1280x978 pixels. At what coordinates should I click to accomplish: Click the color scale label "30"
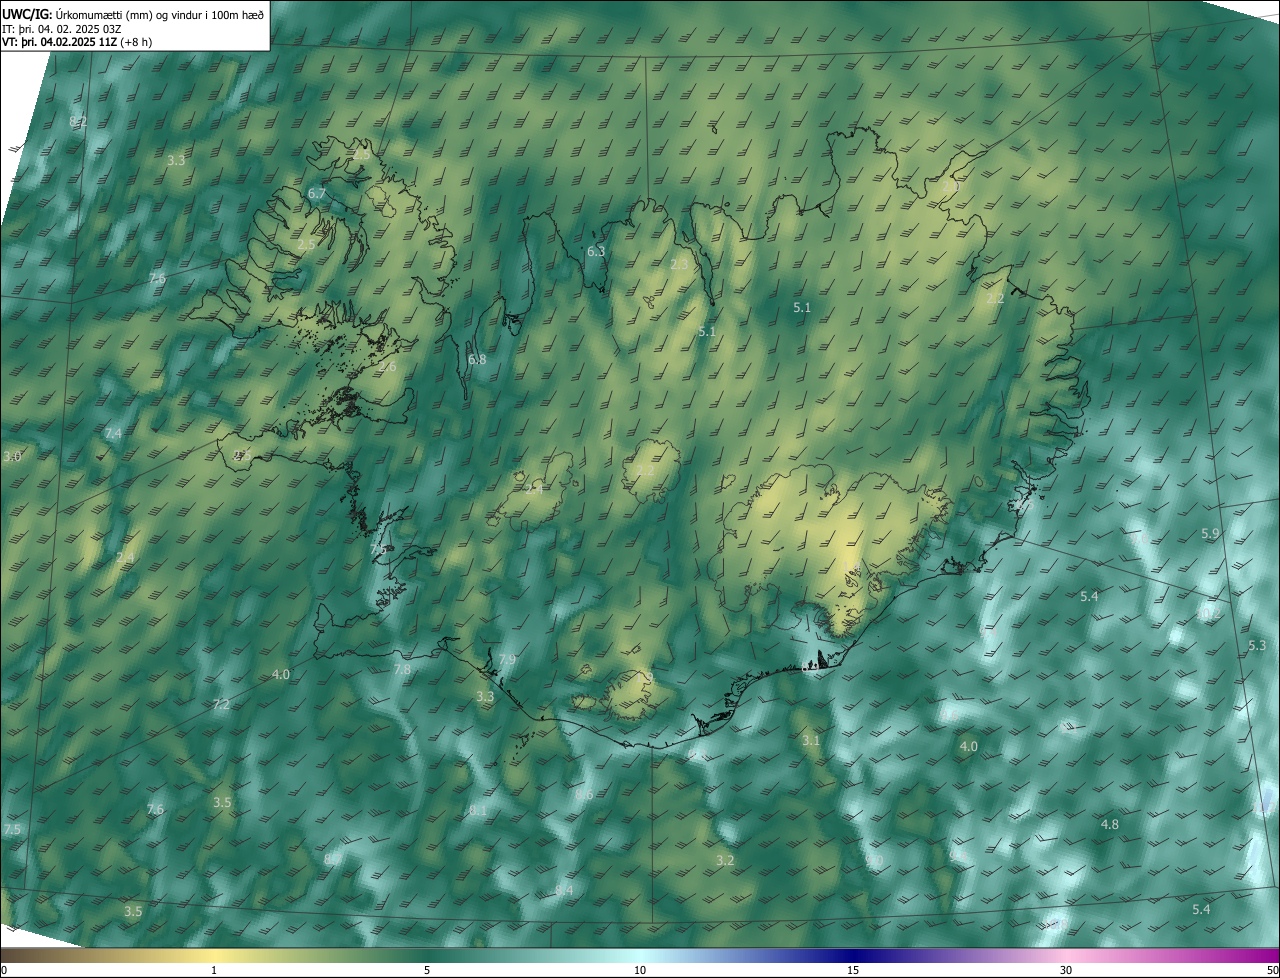pos(1066,971)
